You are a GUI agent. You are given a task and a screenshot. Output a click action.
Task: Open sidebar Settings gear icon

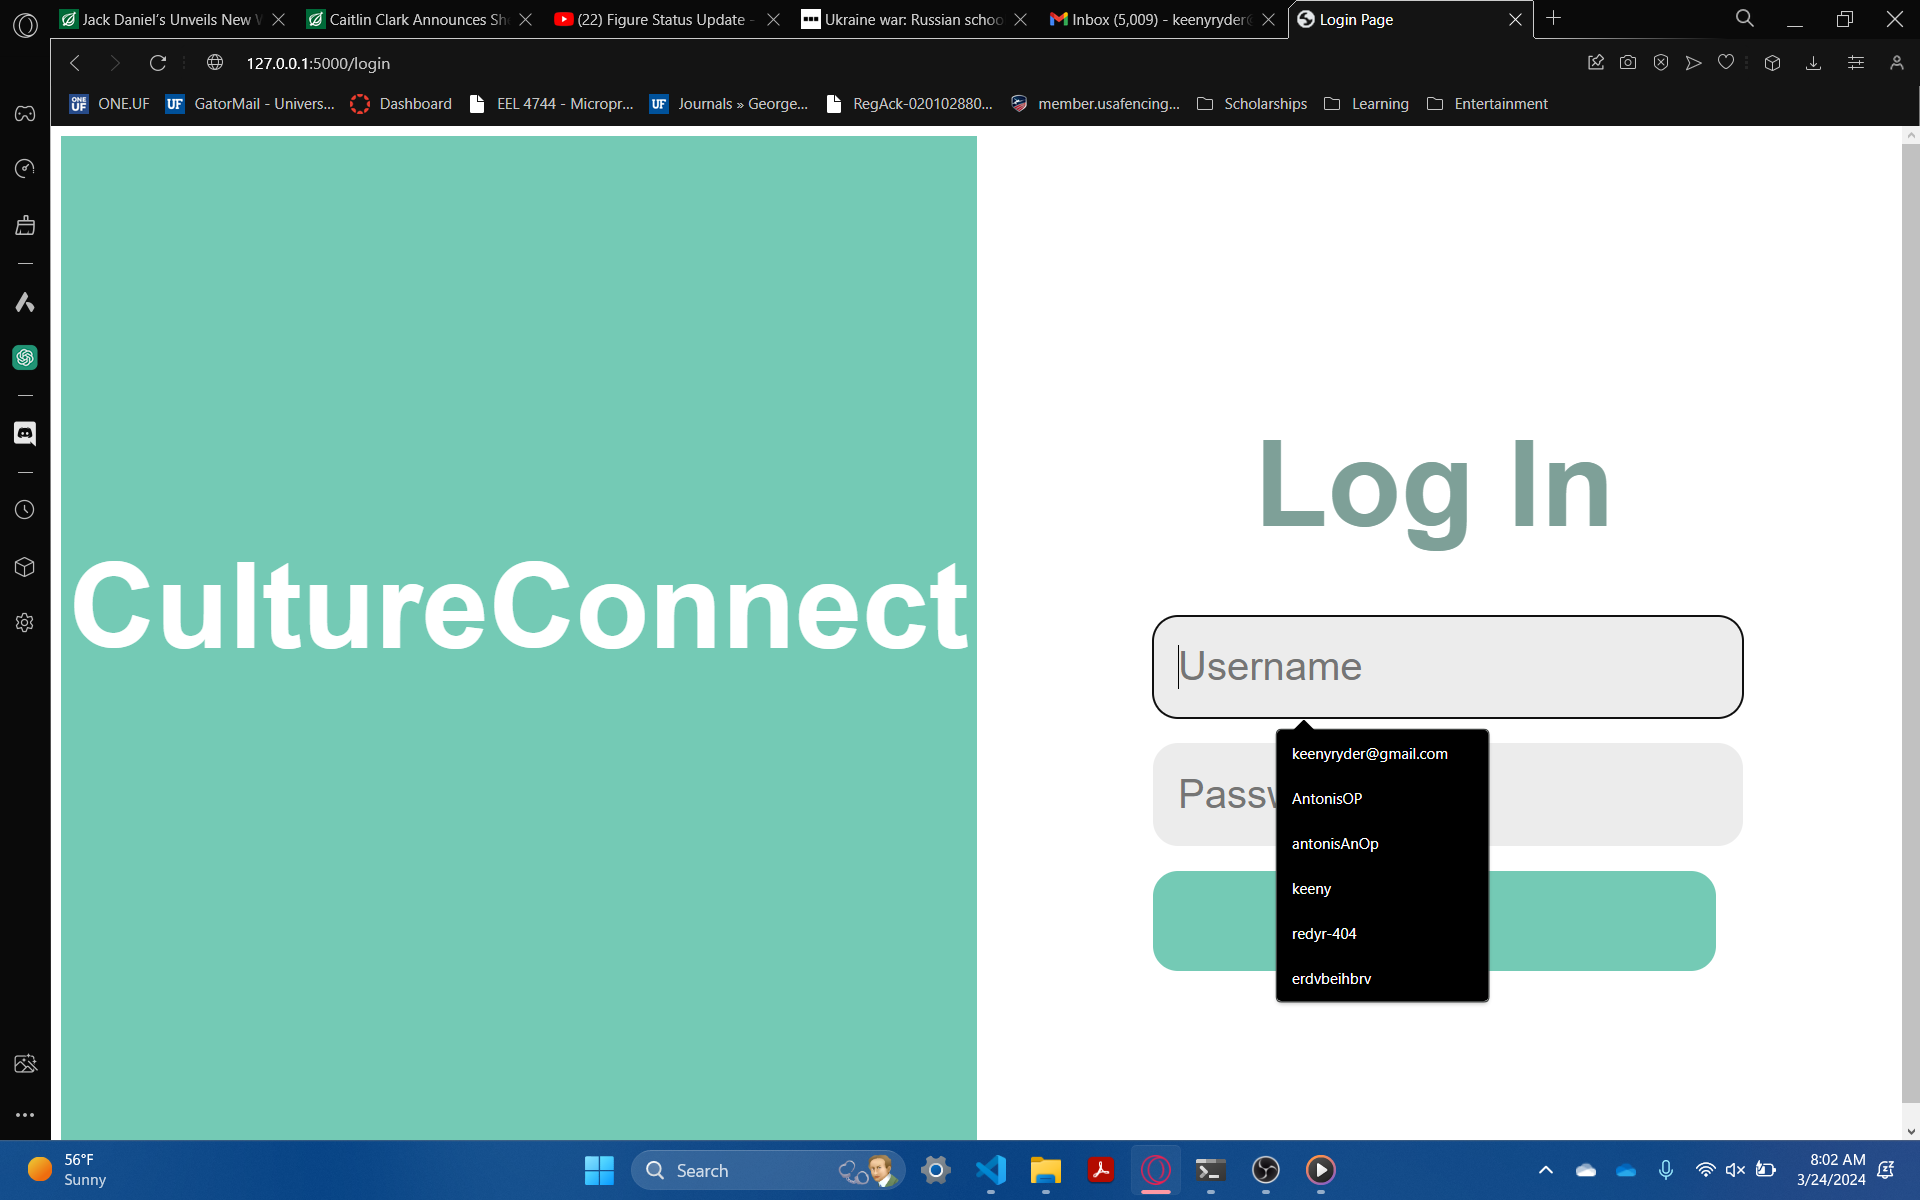[25, 622]
